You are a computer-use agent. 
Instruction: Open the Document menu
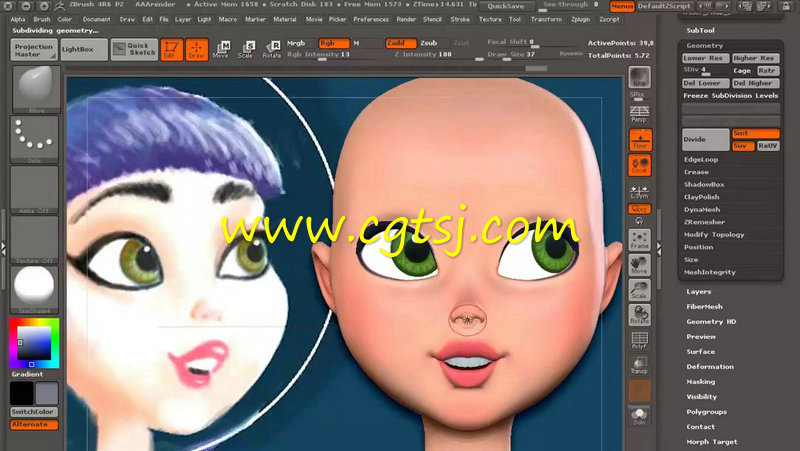(96, 19)
